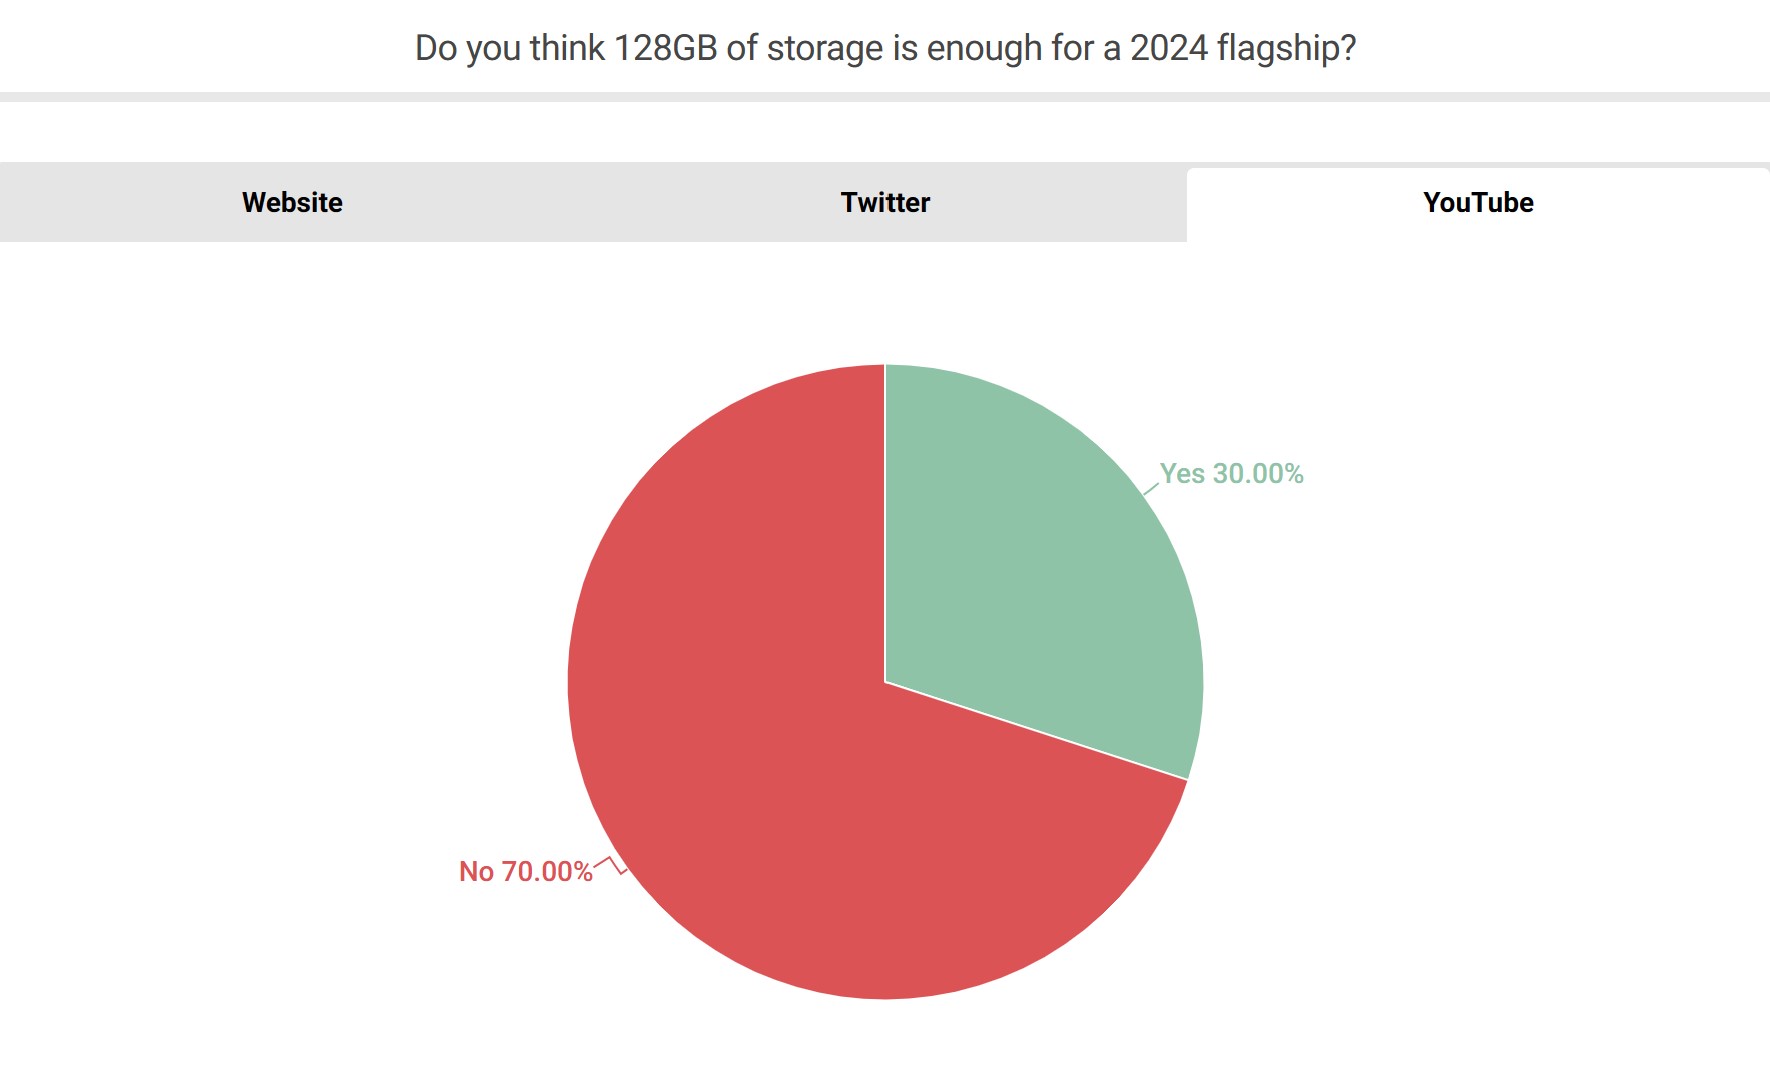Click the diagonal white border between slices
Screen dimensions: 1770x1078
pyautogui.click(x=1040, y=731)
